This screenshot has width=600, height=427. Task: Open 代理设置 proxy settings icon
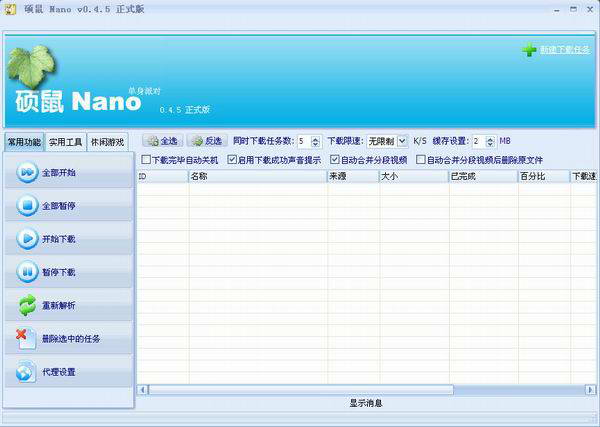click(x=26, y=372)
